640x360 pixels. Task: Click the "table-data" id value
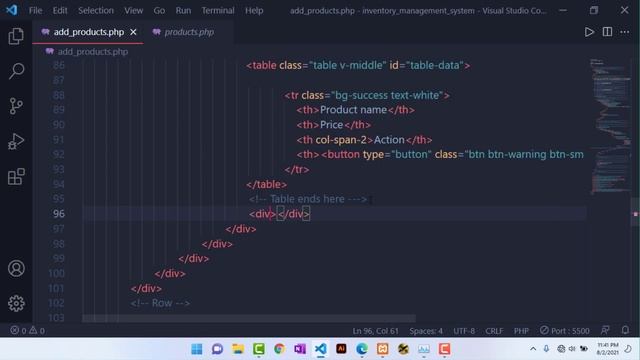click(x=435, y=65)
